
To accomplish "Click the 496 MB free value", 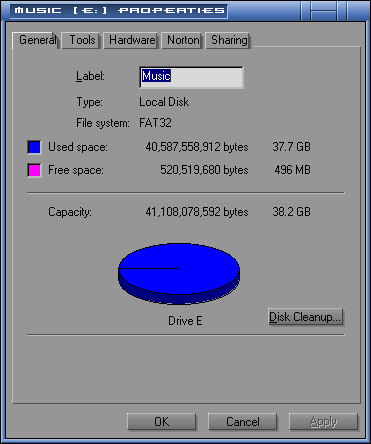I will tap(292, 170).
